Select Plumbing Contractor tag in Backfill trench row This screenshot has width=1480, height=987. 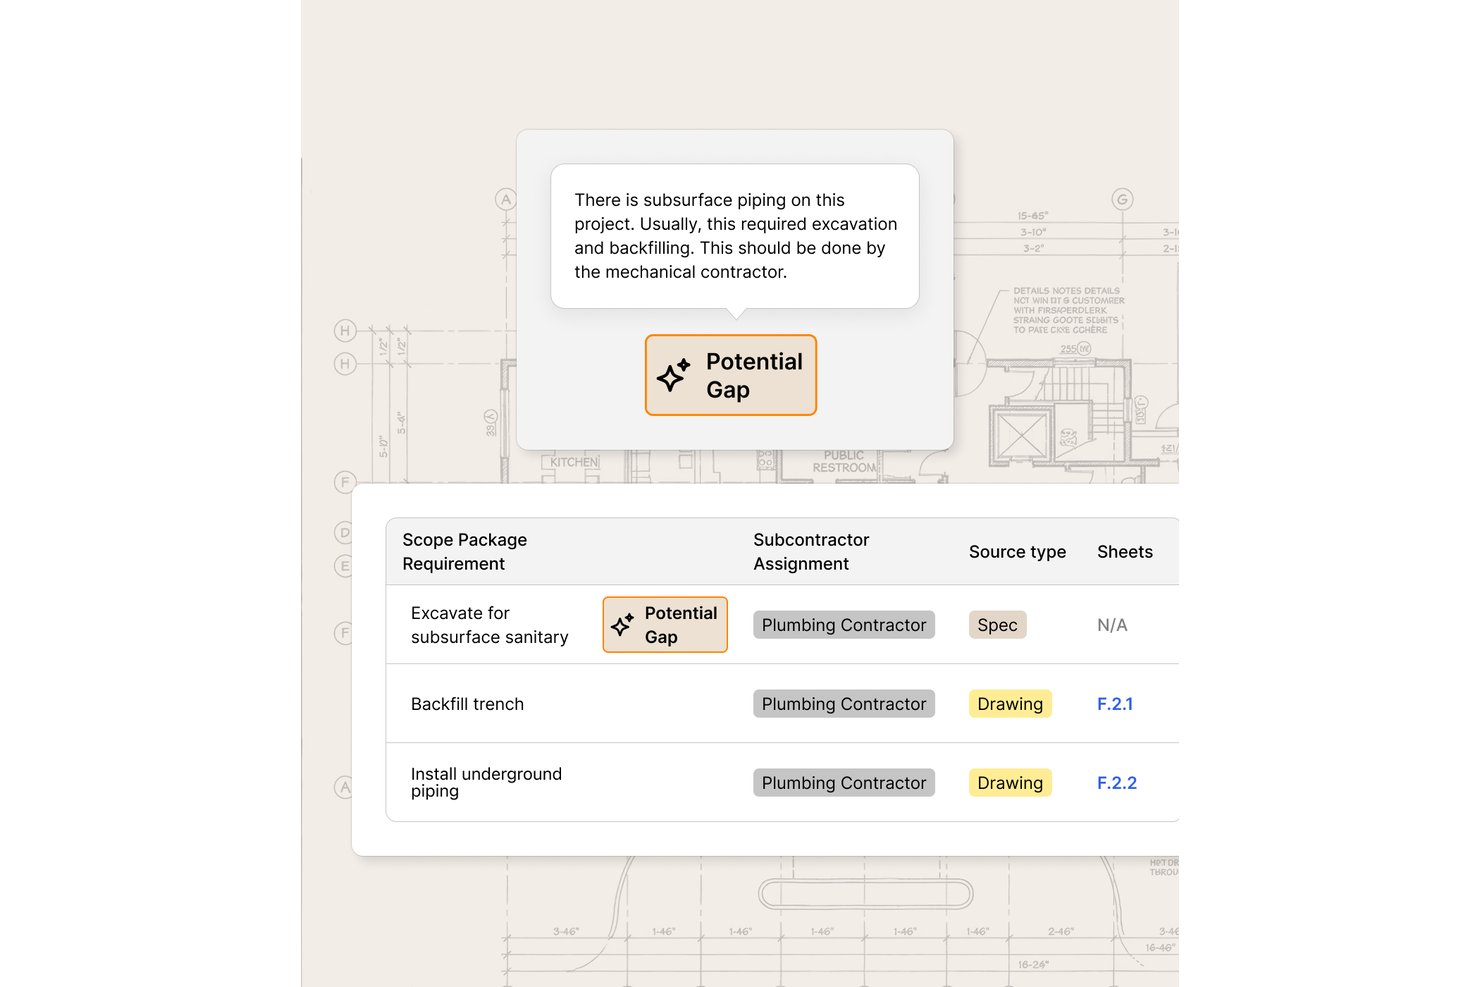click(x=844, y=704)
